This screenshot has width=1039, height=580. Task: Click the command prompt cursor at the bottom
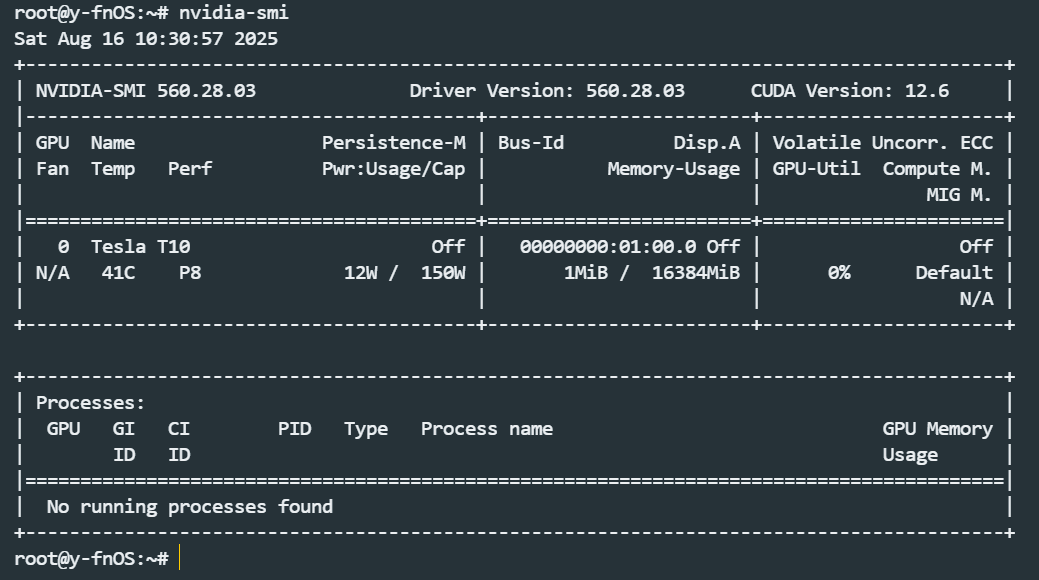(180, 558)
